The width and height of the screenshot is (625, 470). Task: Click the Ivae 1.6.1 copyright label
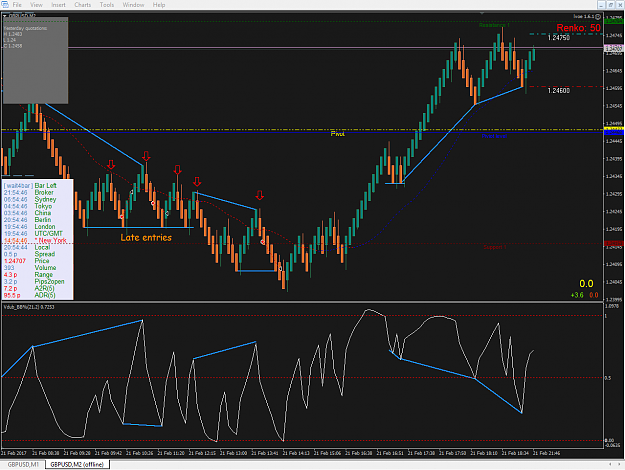click(x=587, y=16)
